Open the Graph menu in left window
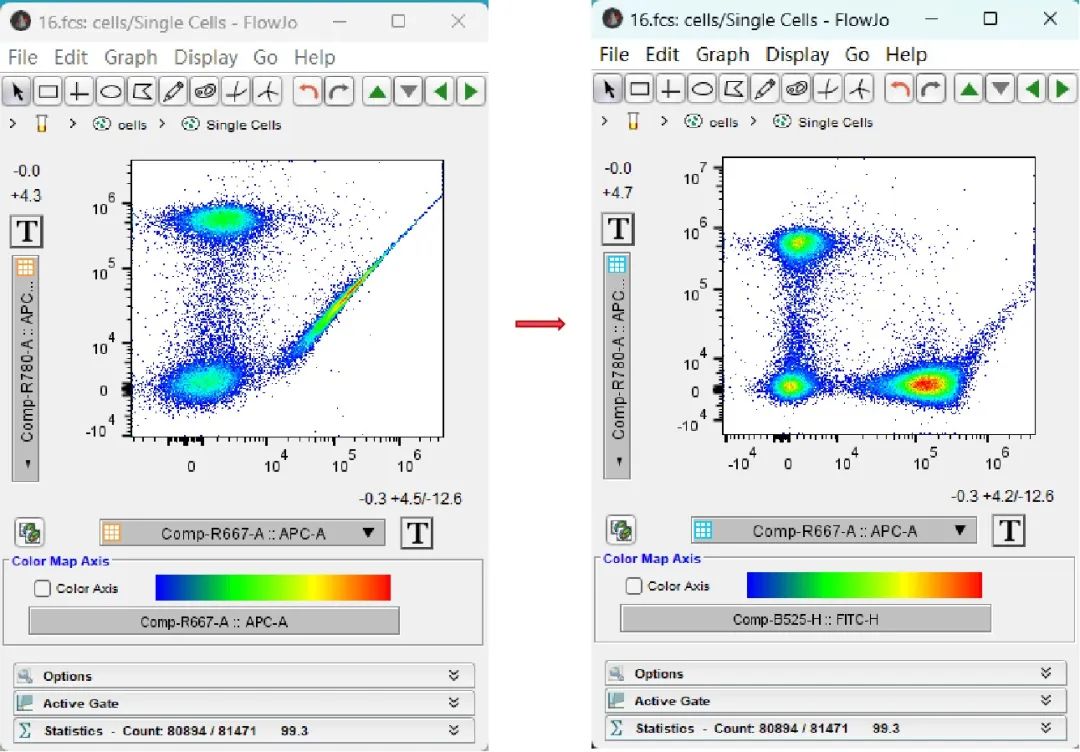 131,57
